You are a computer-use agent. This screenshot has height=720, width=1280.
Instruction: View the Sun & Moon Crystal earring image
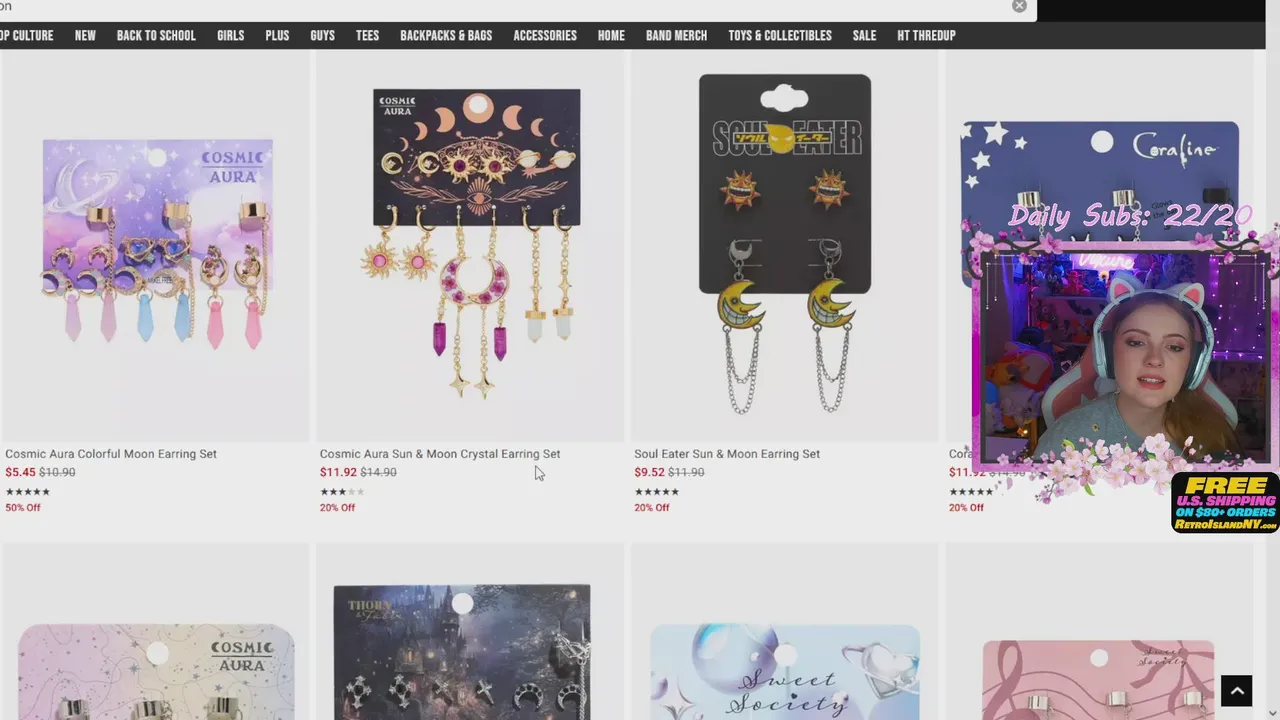click(470, 245)
